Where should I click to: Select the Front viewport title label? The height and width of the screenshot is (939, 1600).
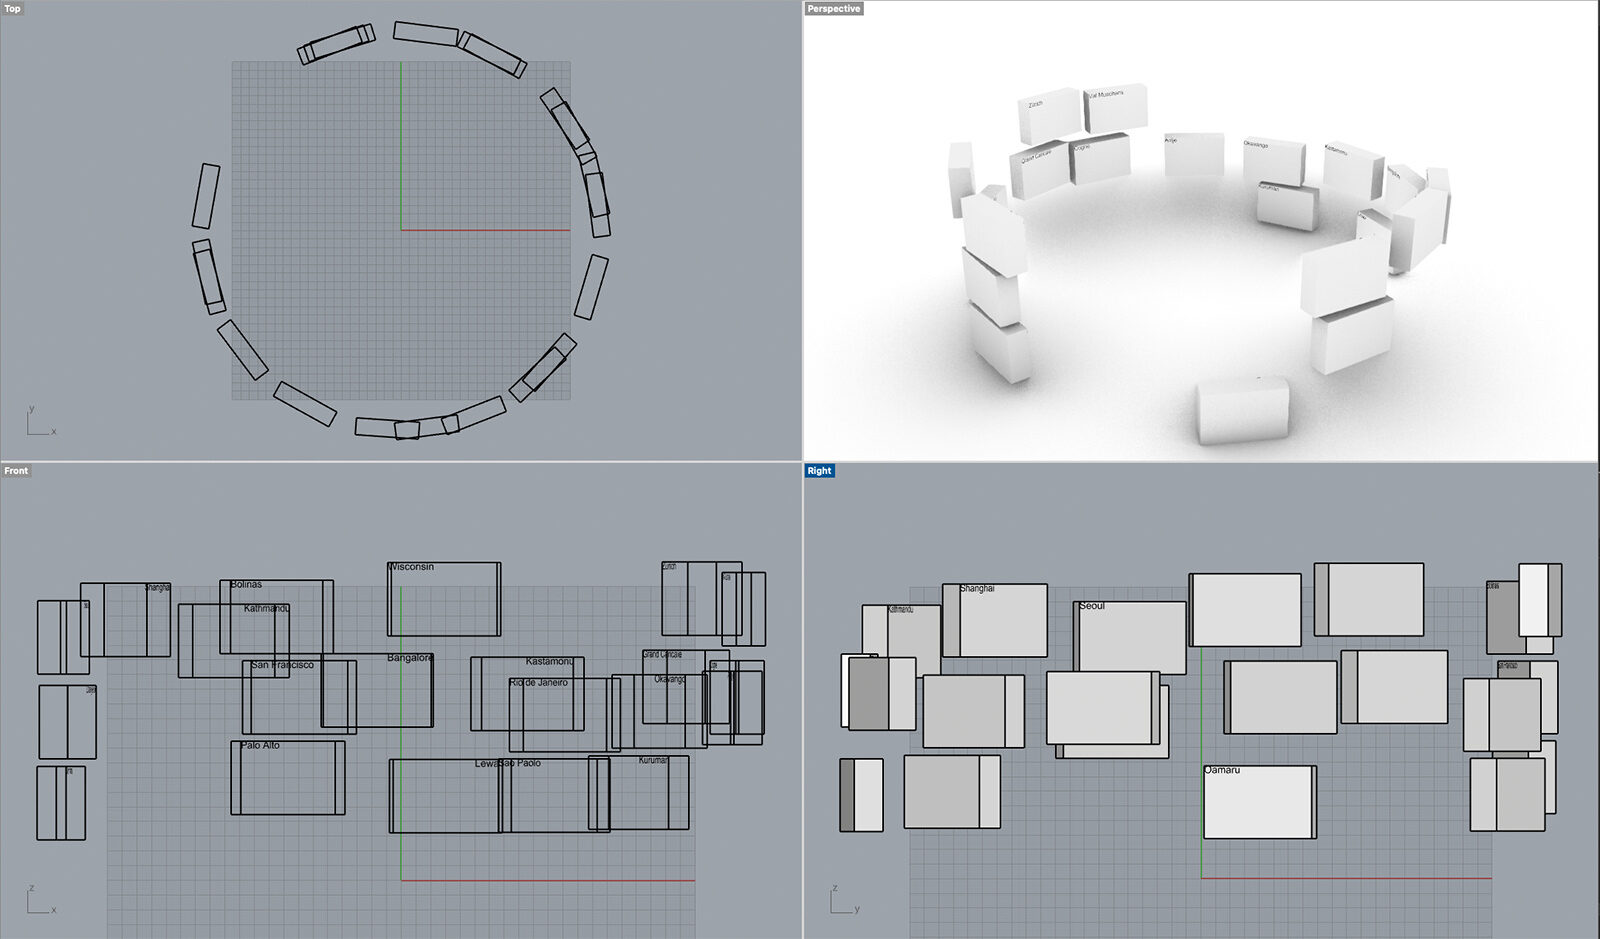tap(16, 470)
